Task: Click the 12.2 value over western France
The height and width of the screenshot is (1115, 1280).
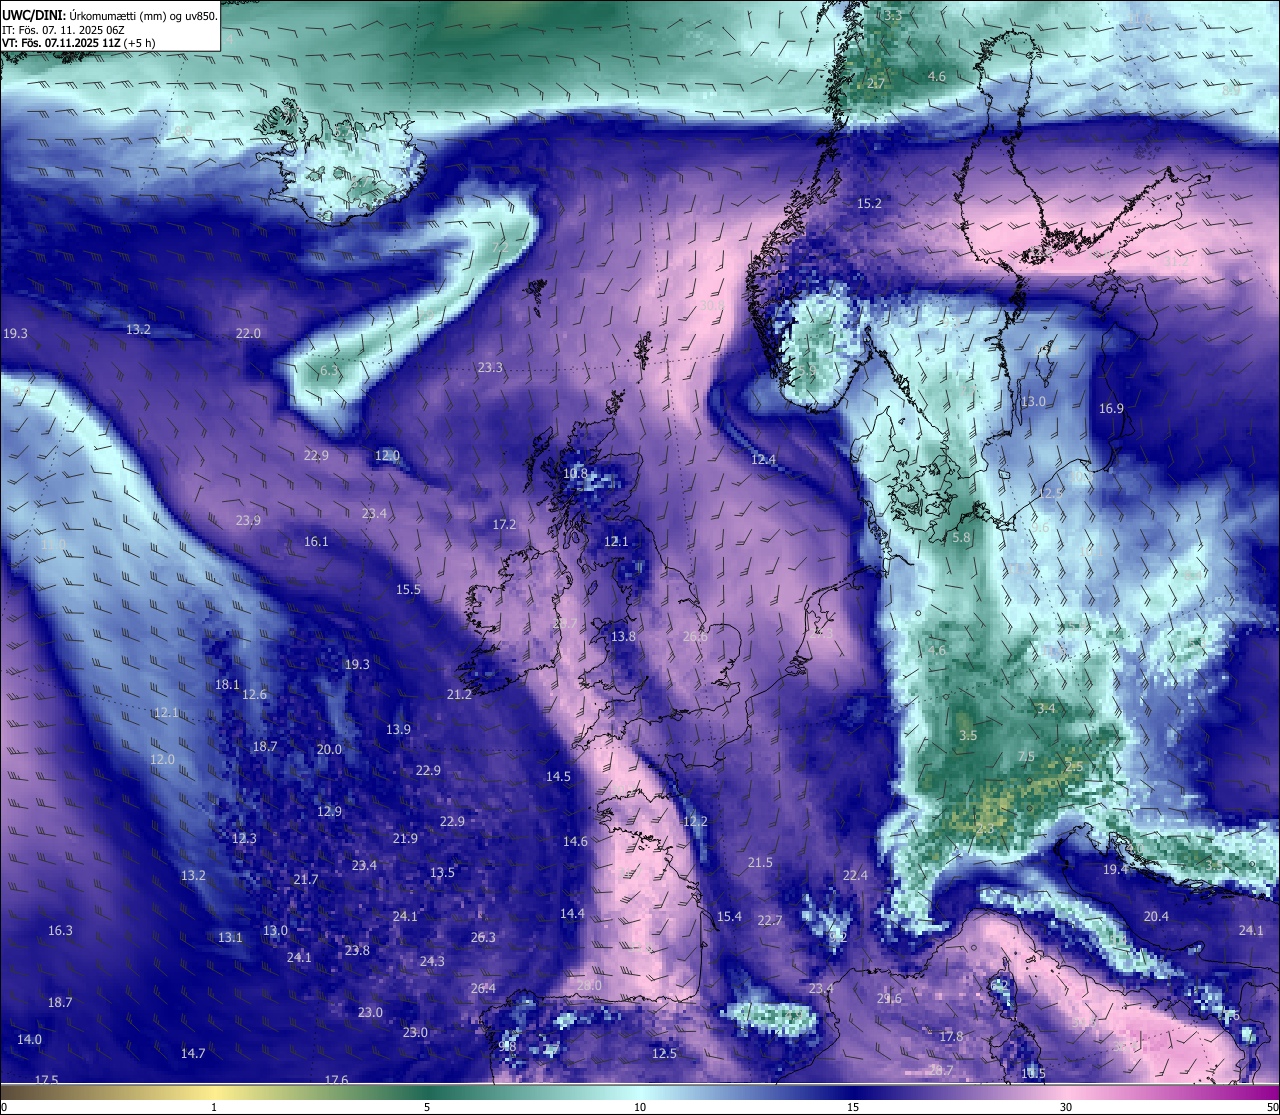Action: click(x=695, y=821)
